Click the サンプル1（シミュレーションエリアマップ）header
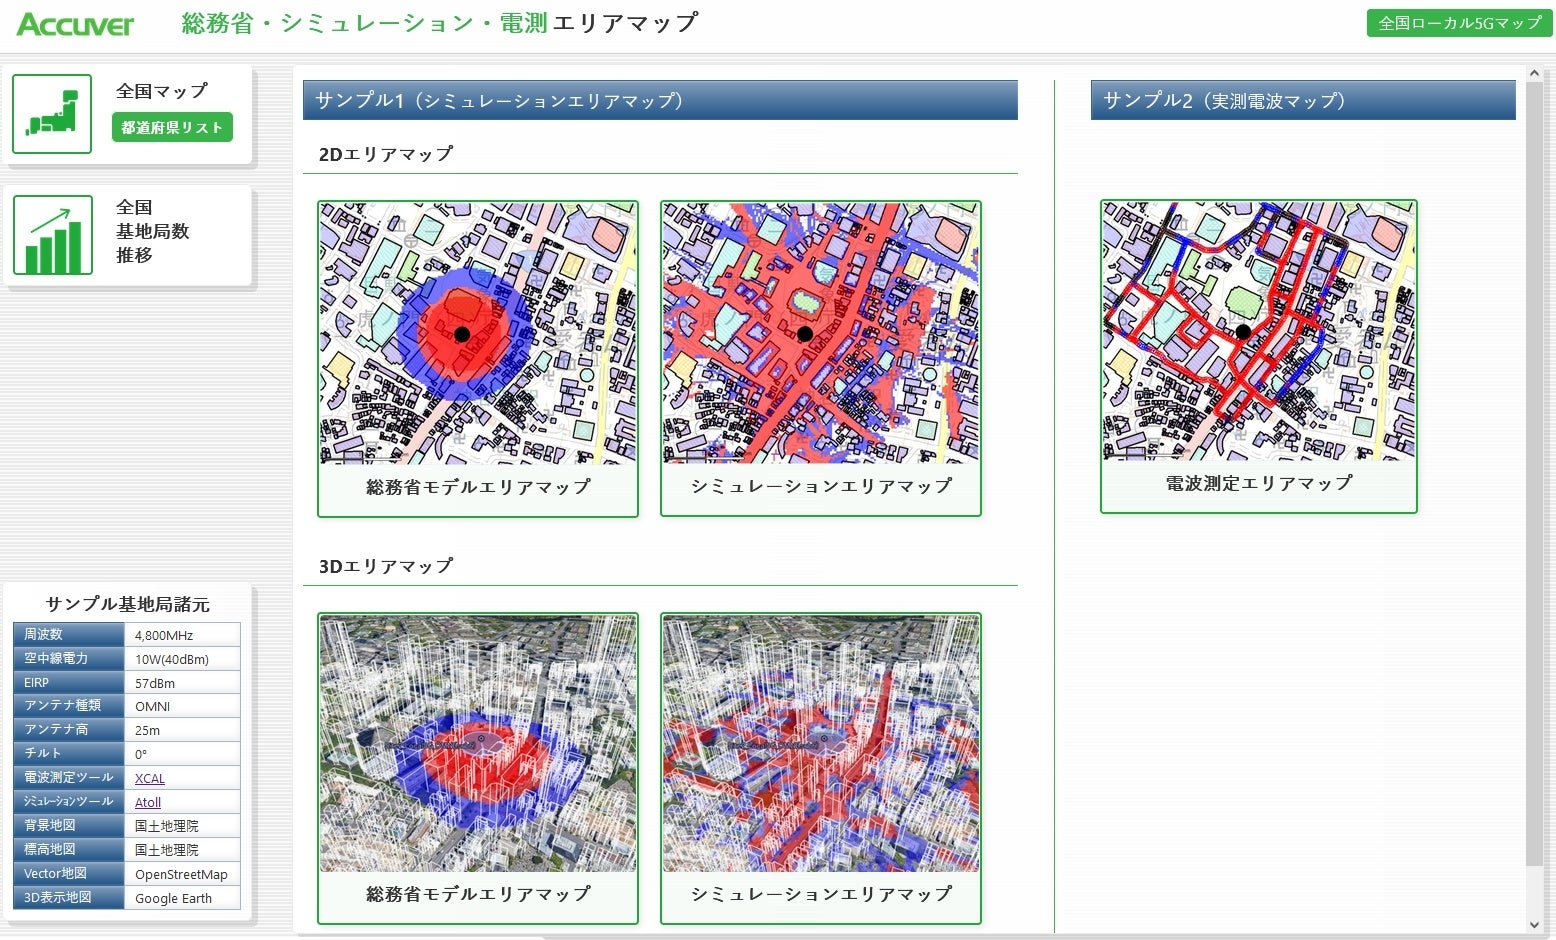The width and height of the screenshot is (1556, 940). click(660, 100)
